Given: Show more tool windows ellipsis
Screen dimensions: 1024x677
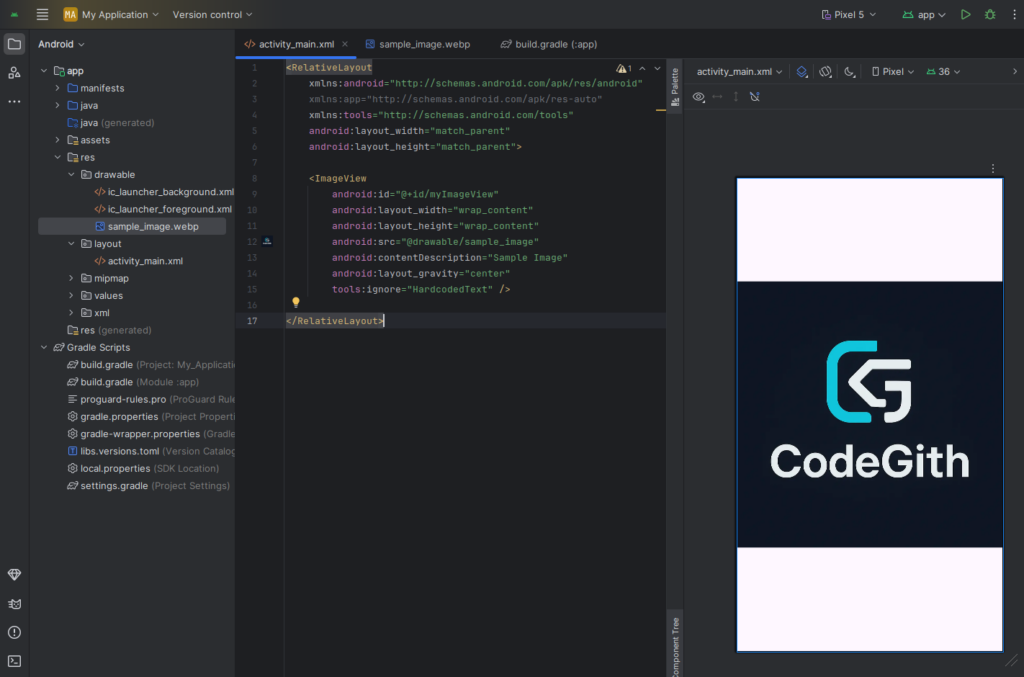Looking at the screenshot, I should coord(14,101).
